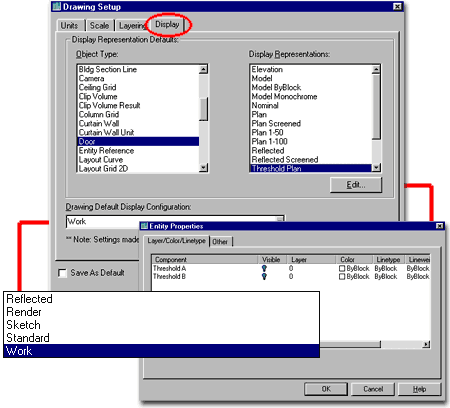
Task: Close the Entity Properties dialog
Action: (x=440, y=226)
